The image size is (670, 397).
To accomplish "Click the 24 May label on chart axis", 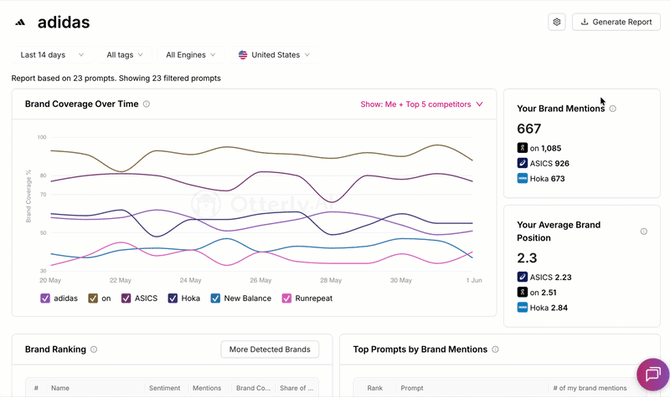I will pos(190,280).
